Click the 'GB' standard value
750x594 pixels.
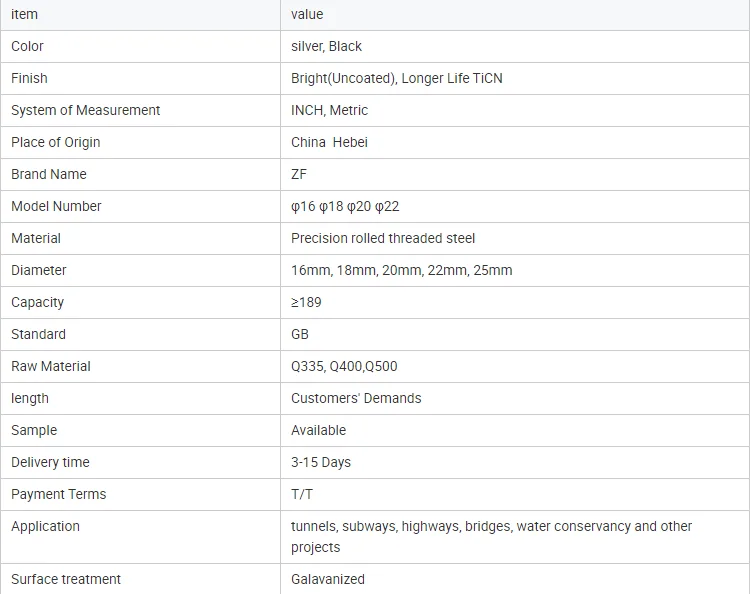point(300,334)
